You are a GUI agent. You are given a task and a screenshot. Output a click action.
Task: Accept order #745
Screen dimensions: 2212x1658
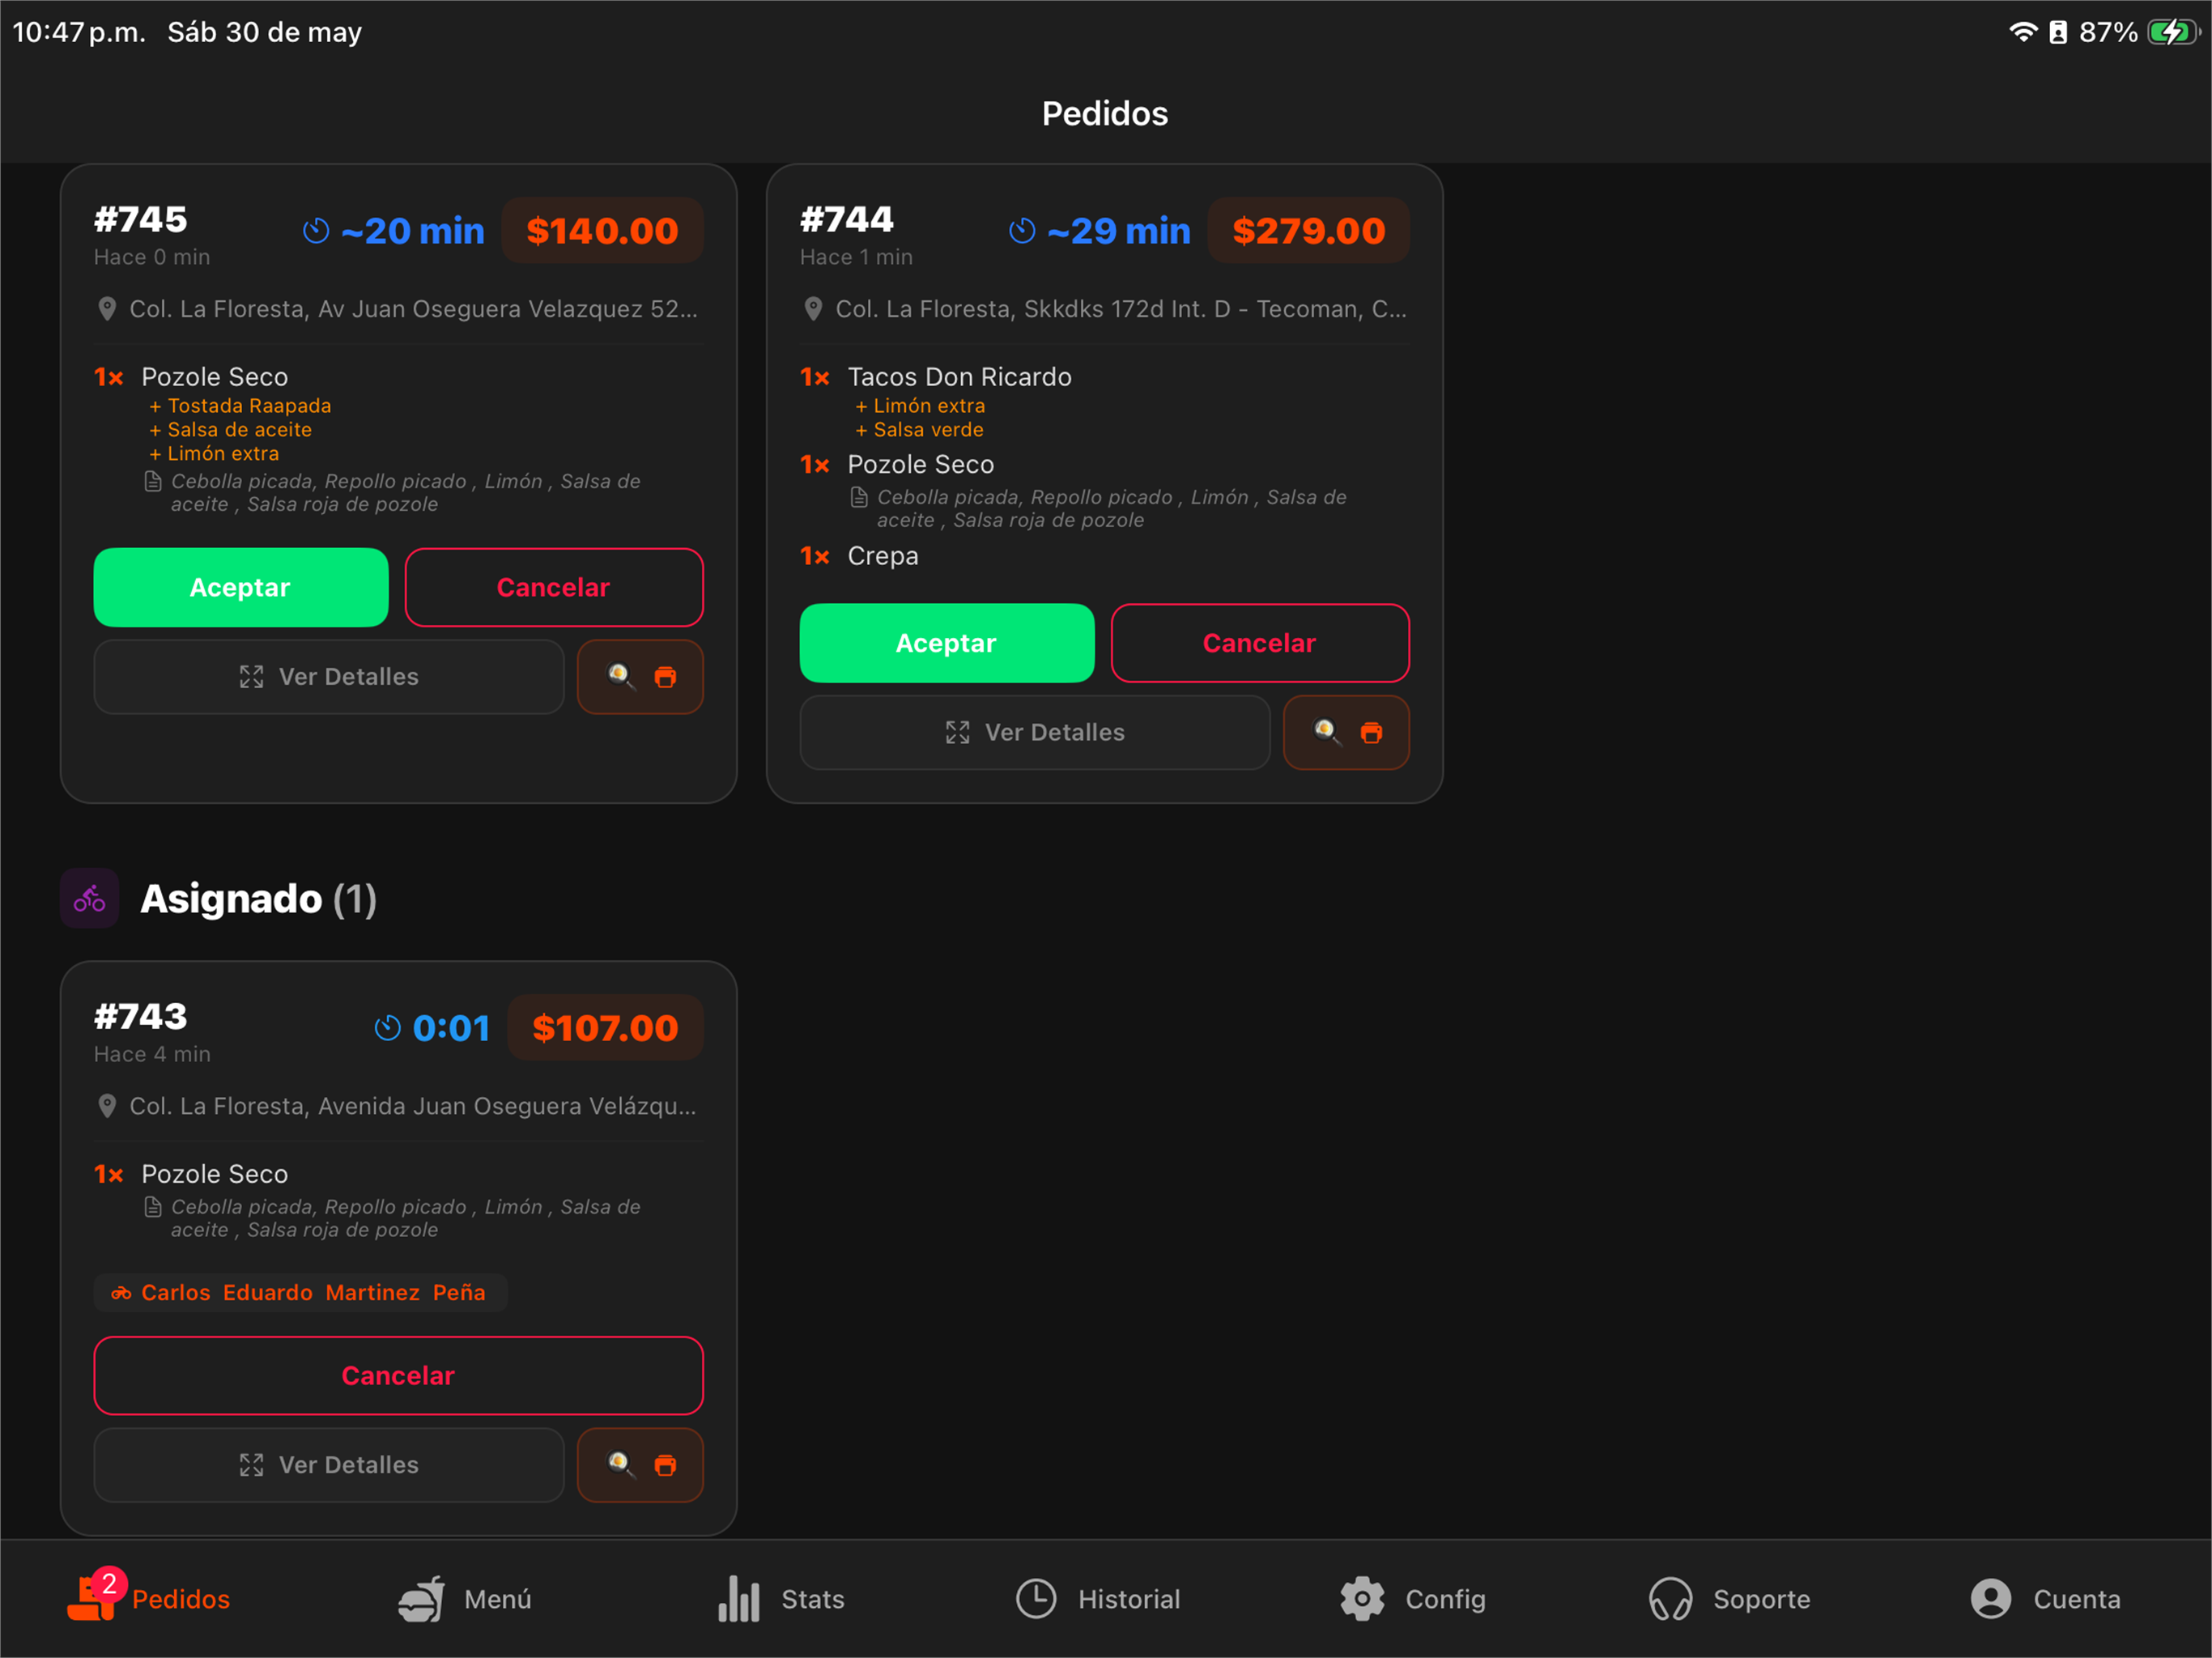tap(241, 587)
